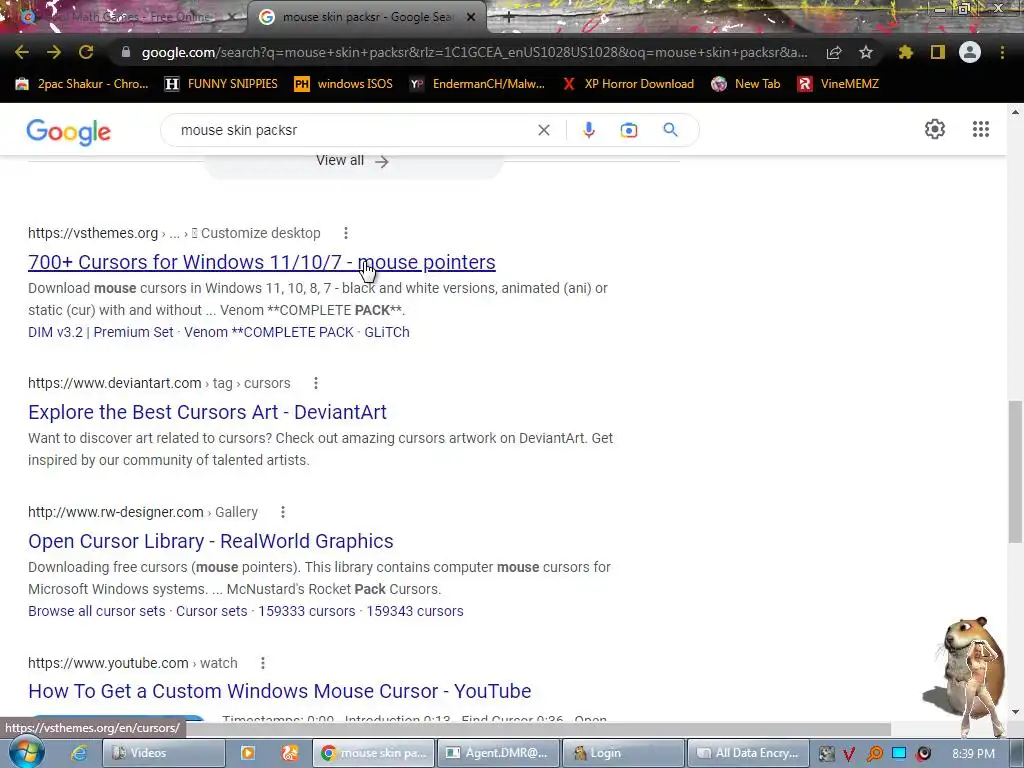Open 700+ Cursors for Windows result

[x=261, y=262]
